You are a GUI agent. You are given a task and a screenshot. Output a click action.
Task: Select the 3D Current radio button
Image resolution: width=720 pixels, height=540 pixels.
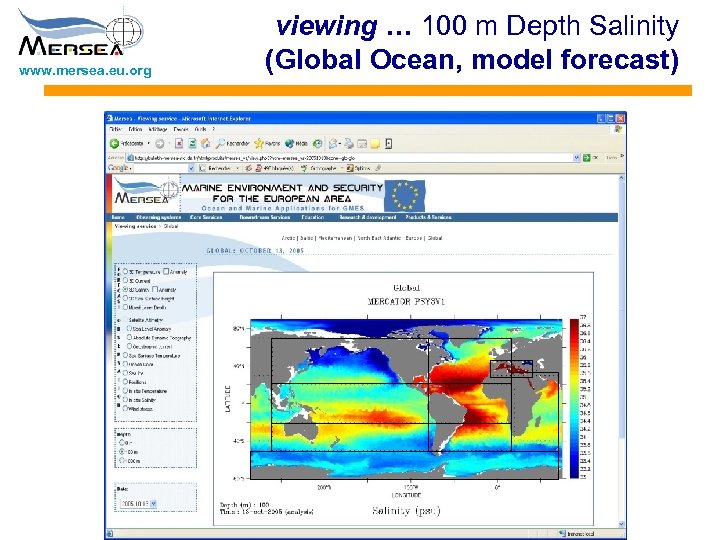pyautogui.click(x=125, y=281)
